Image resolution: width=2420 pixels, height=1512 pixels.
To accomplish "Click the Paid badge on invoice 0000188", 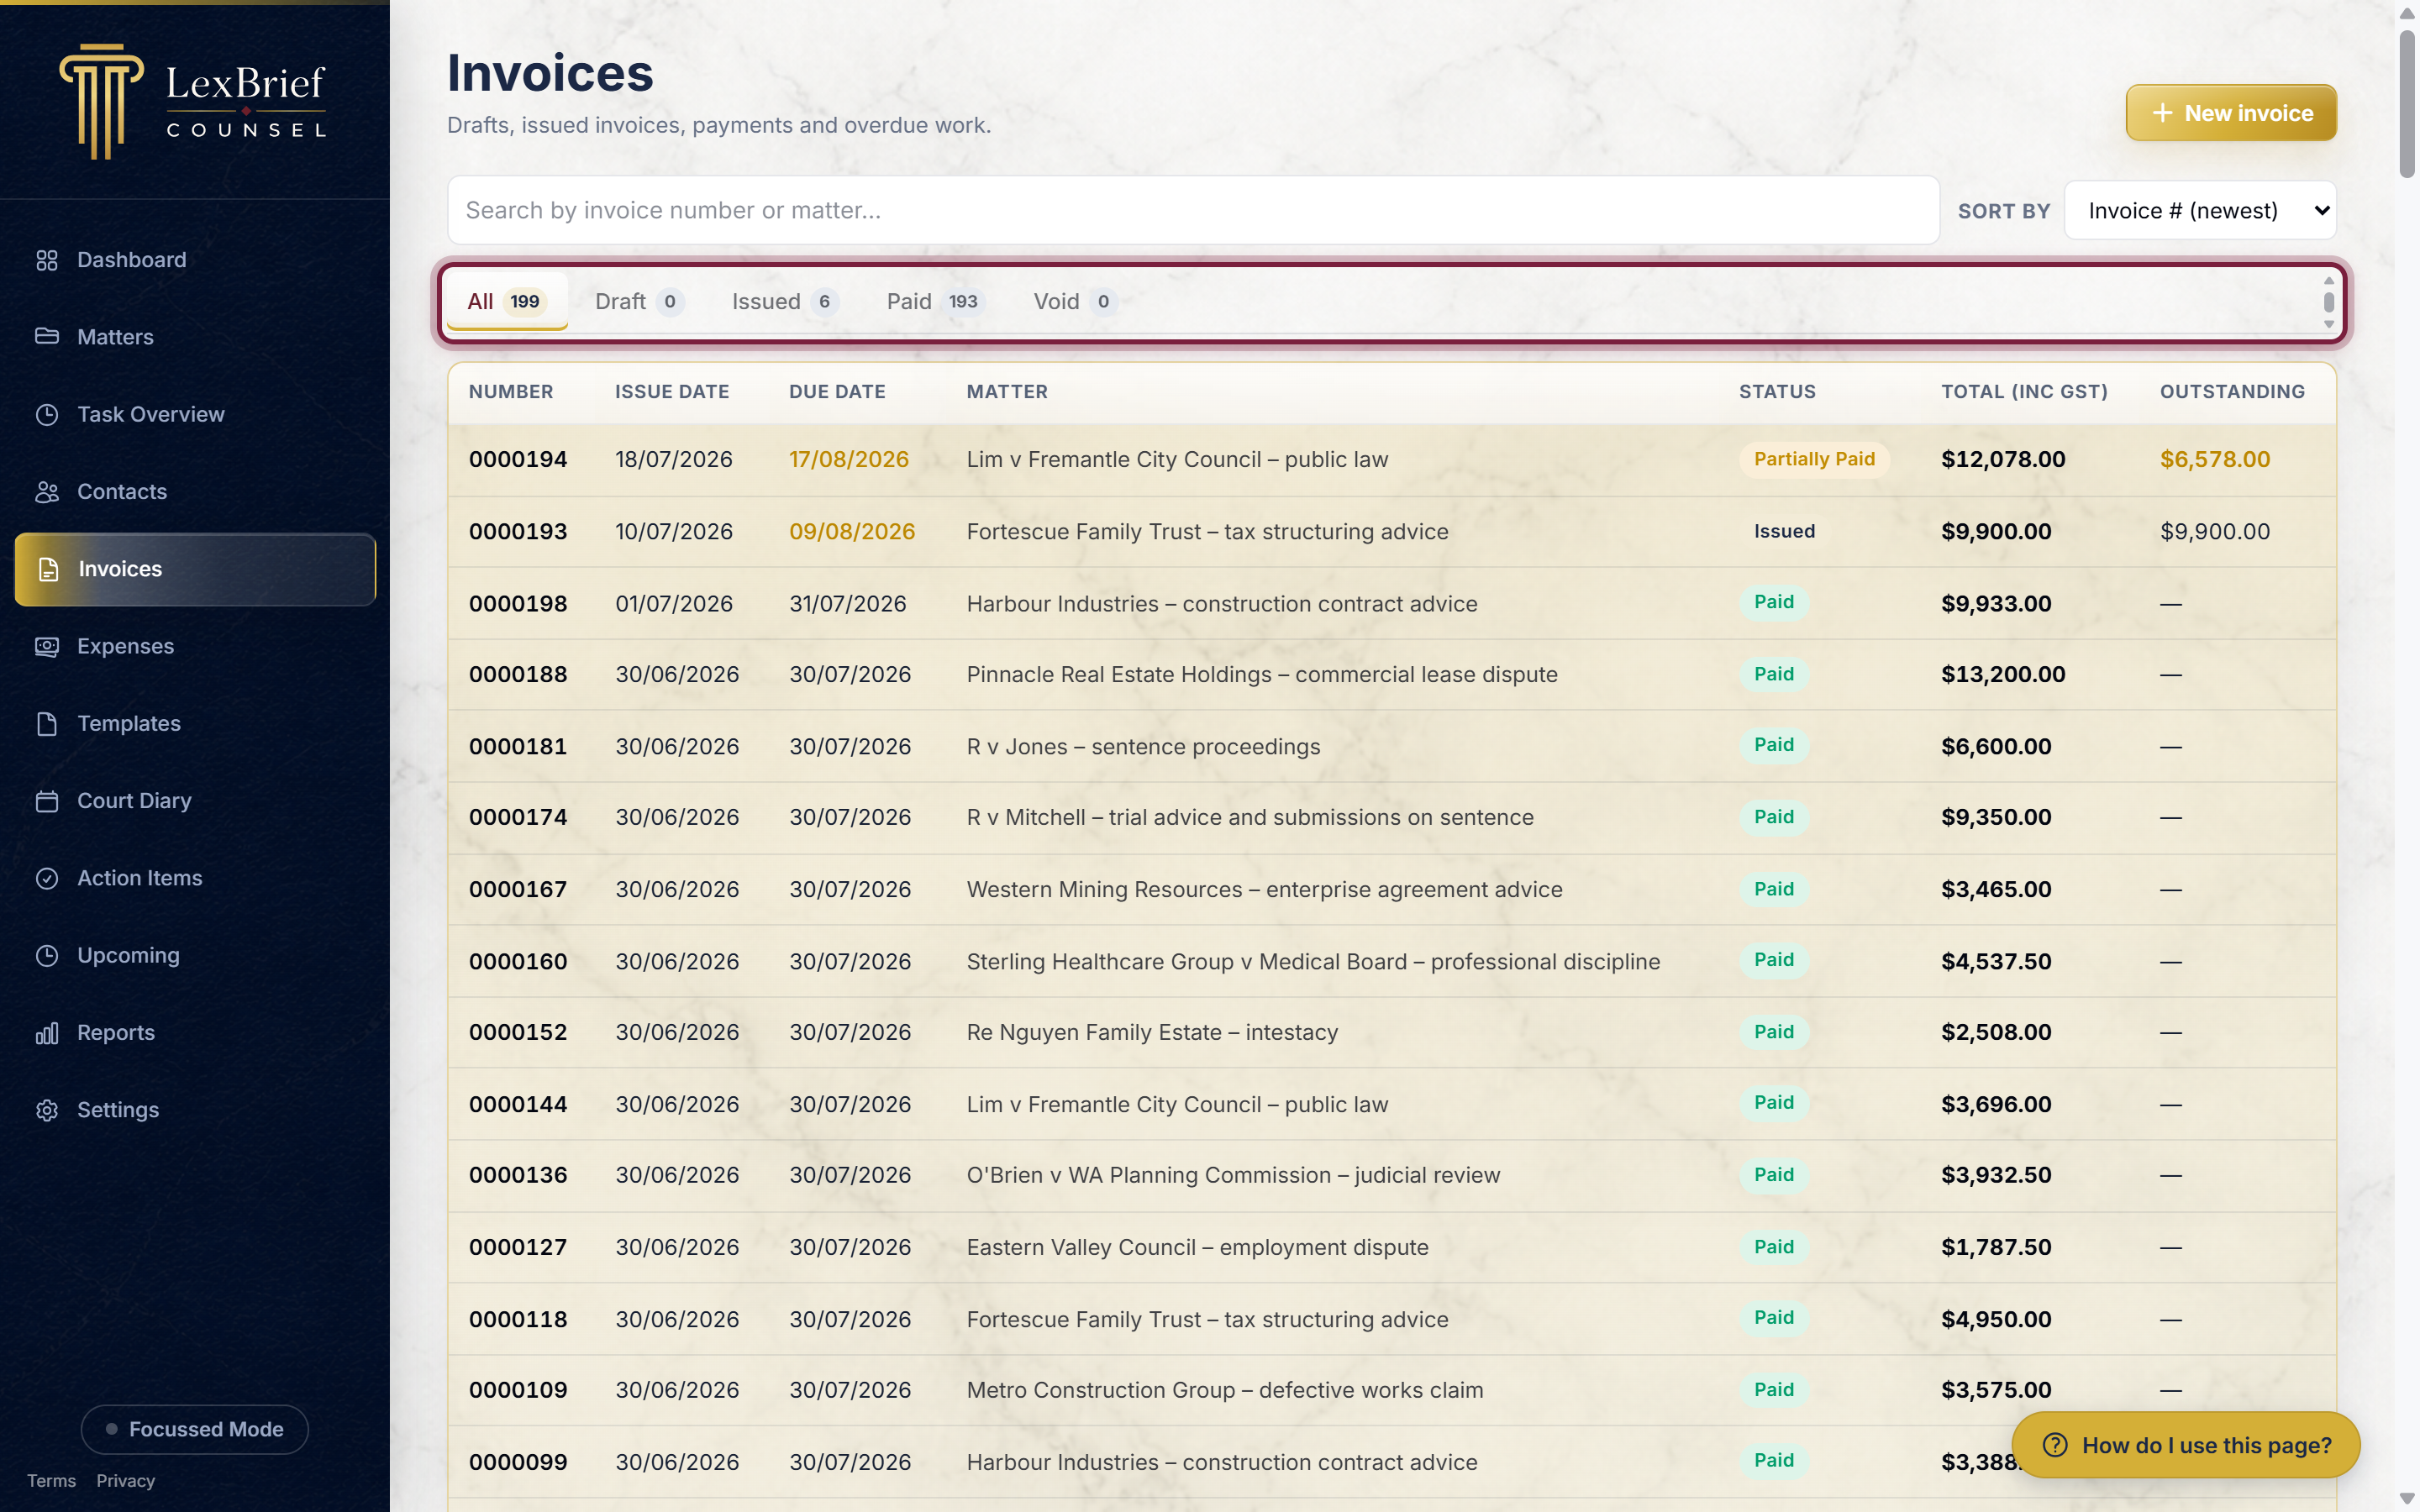I will 1774,675.
